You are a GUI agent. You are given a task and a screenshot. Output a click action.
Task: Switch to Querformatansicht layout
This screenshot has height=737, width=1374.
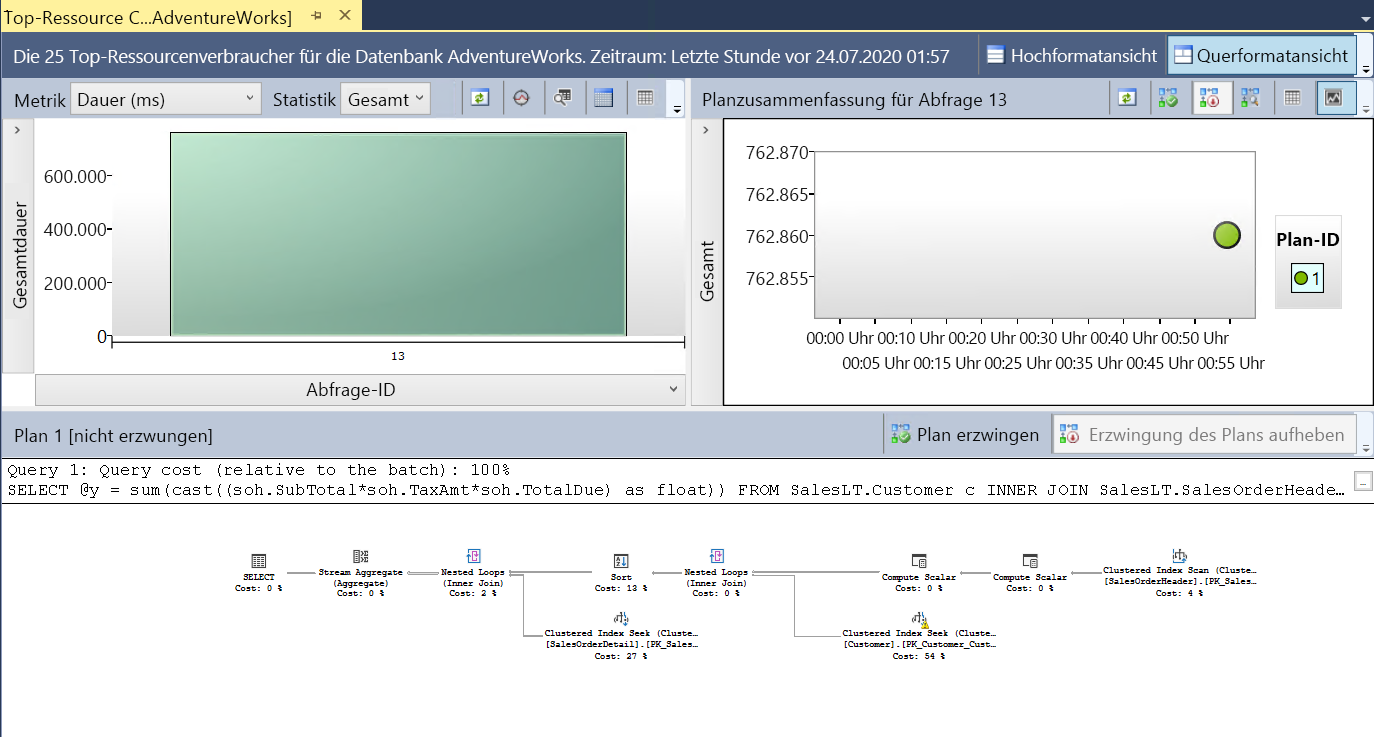pos(1260,56)
